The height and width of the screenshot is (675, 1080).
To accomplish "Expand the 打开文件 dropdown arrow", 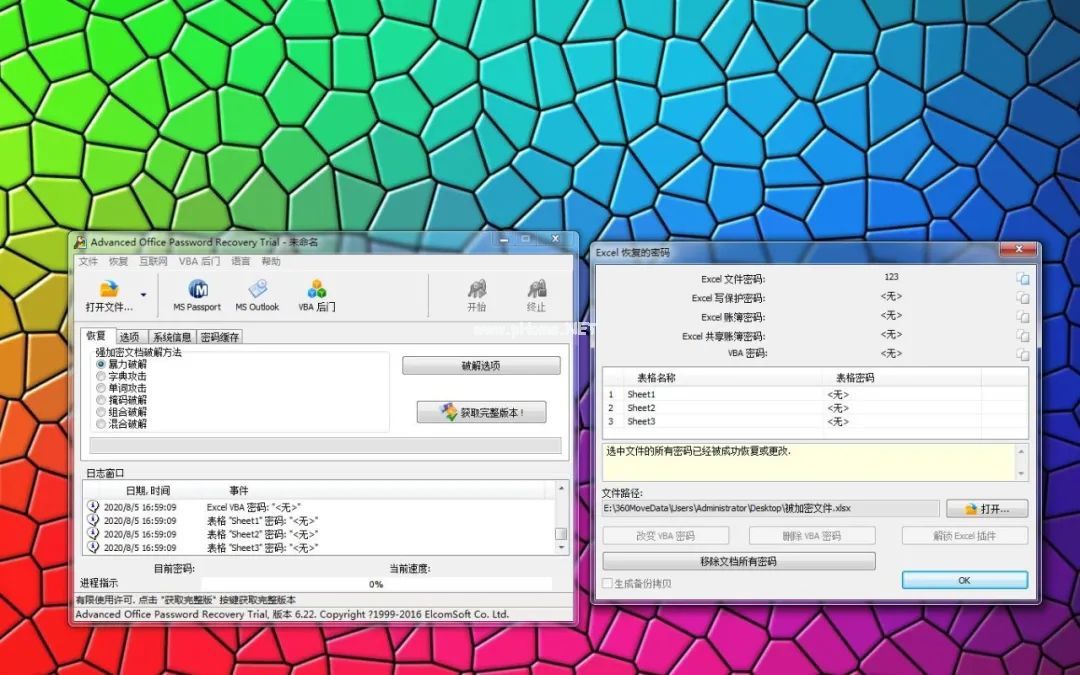I will tap(143, 295).
